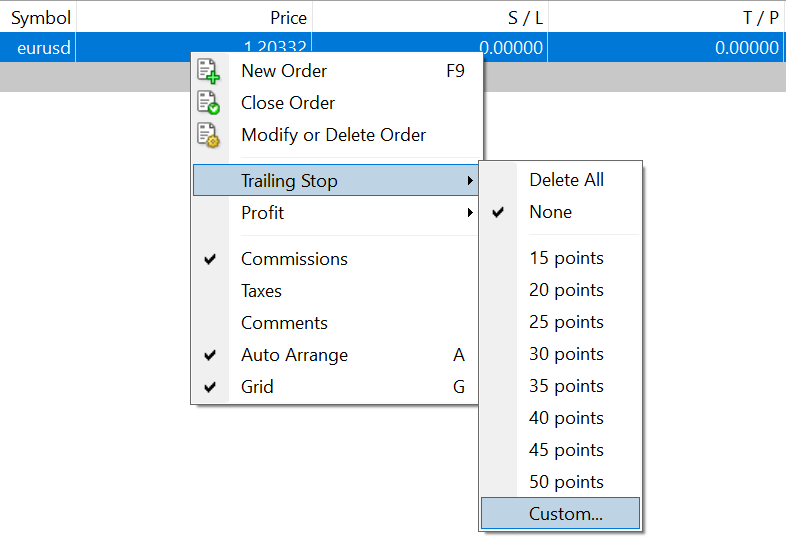
Task: Set trailing stop to 30 points
Action: coord(560,354)
